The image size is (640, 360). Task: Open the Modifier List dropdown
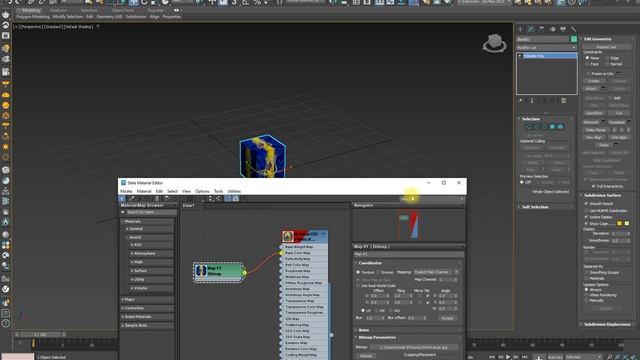click(547, 48)
